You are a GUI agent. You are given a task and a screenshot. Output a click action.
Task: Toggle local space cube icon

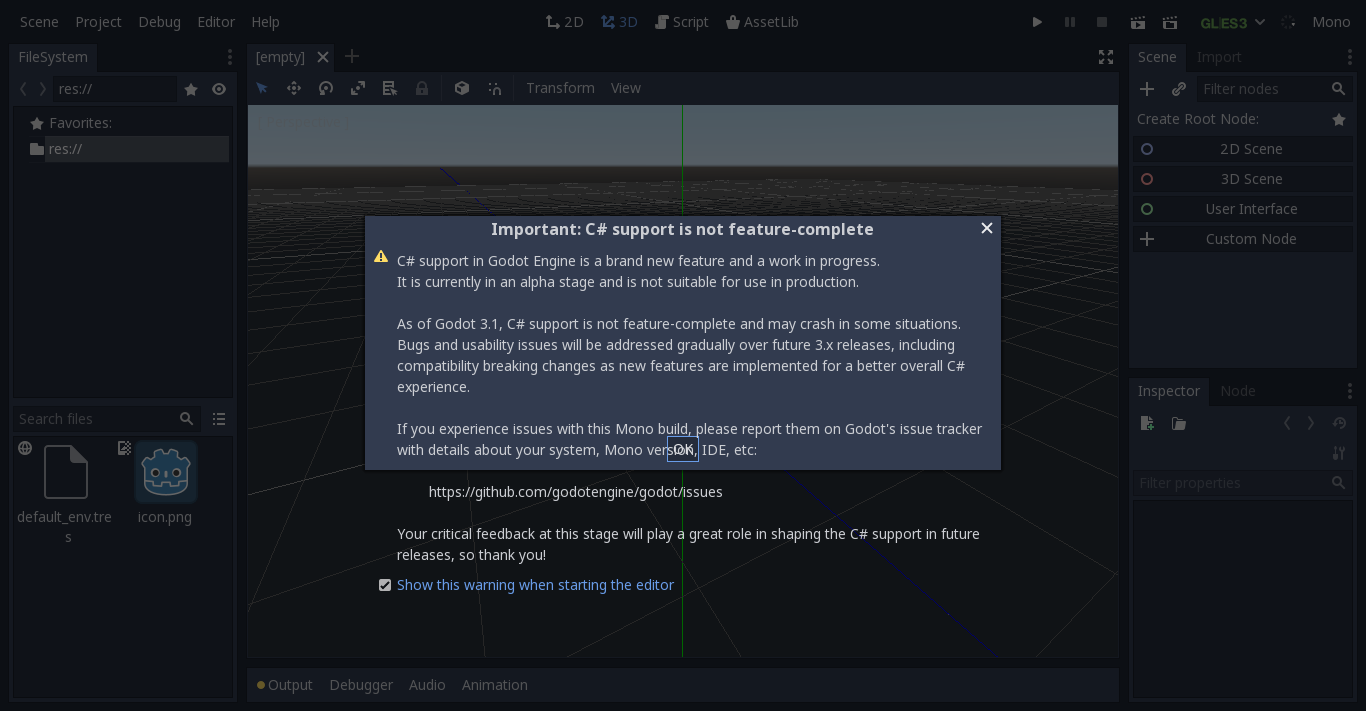[462, 88]
